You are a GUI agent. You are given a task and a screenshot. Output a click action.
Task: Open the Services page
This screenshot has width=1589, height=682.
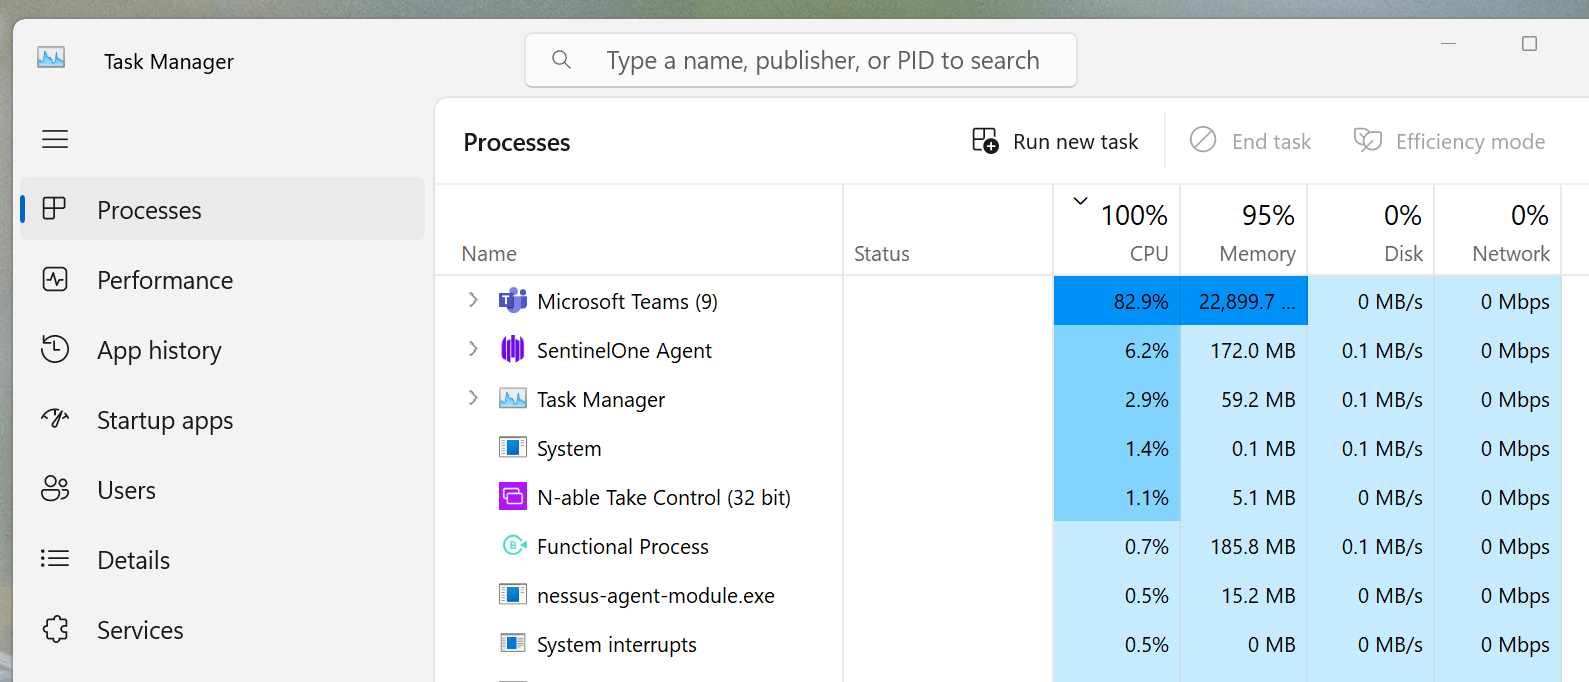click(222, 630)
